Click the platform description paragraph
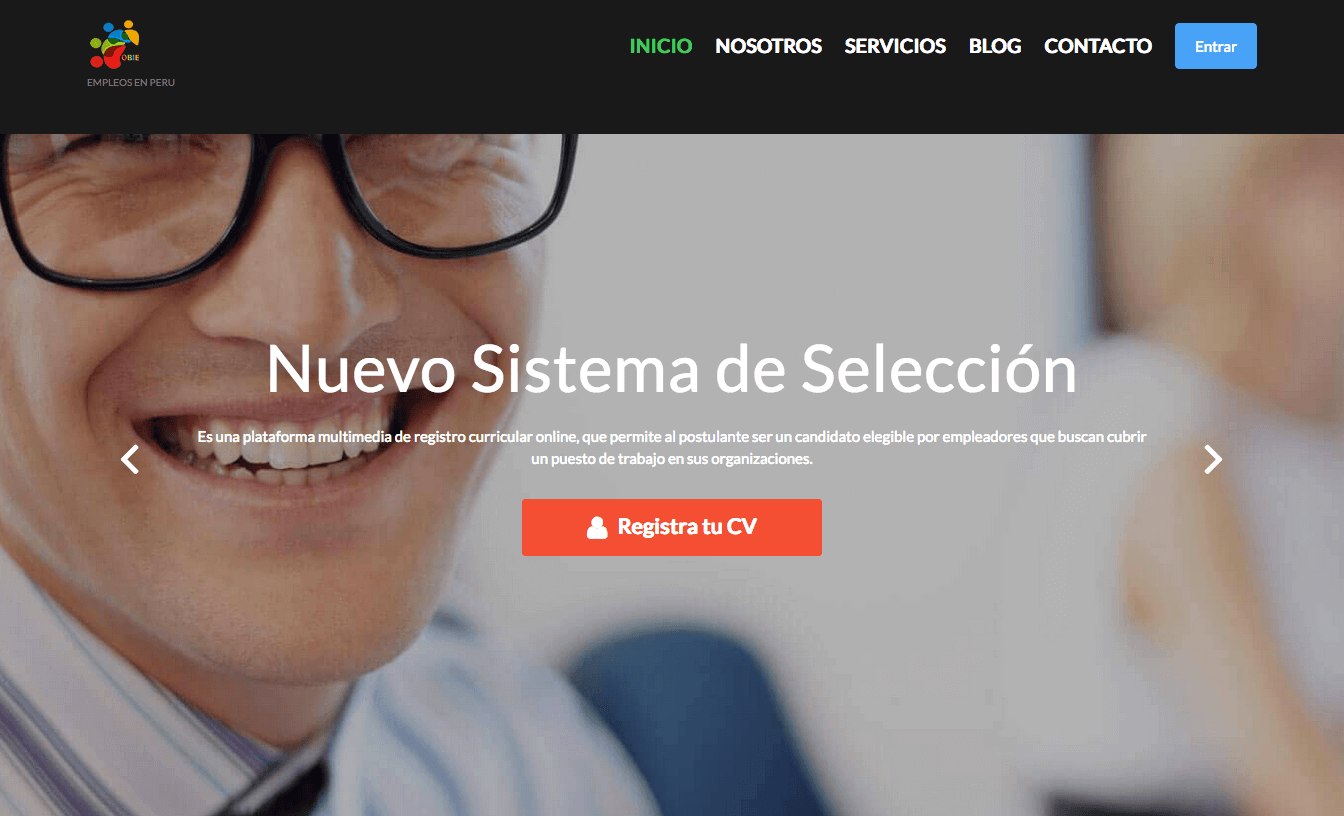 (x=672, y=448)
